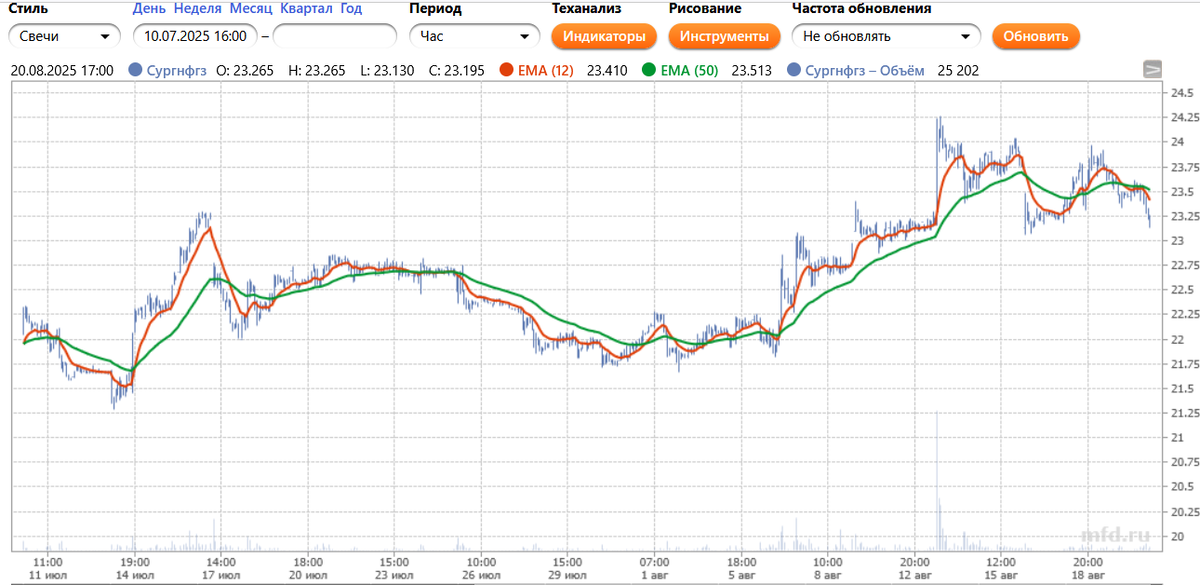Click the EMA (50) legend label
Image resolution: width=1200 pixels, height=585 pixels.
pos(690,70)
